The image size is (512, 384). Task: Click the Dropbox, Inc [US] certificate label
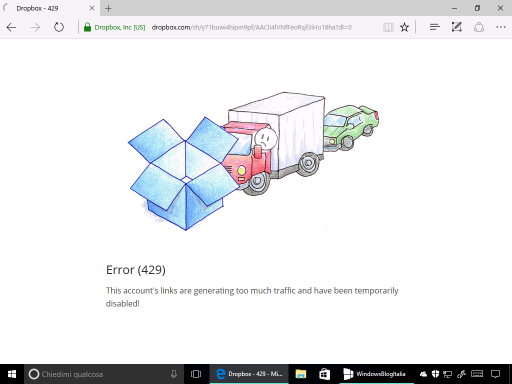tap(120, 27)
